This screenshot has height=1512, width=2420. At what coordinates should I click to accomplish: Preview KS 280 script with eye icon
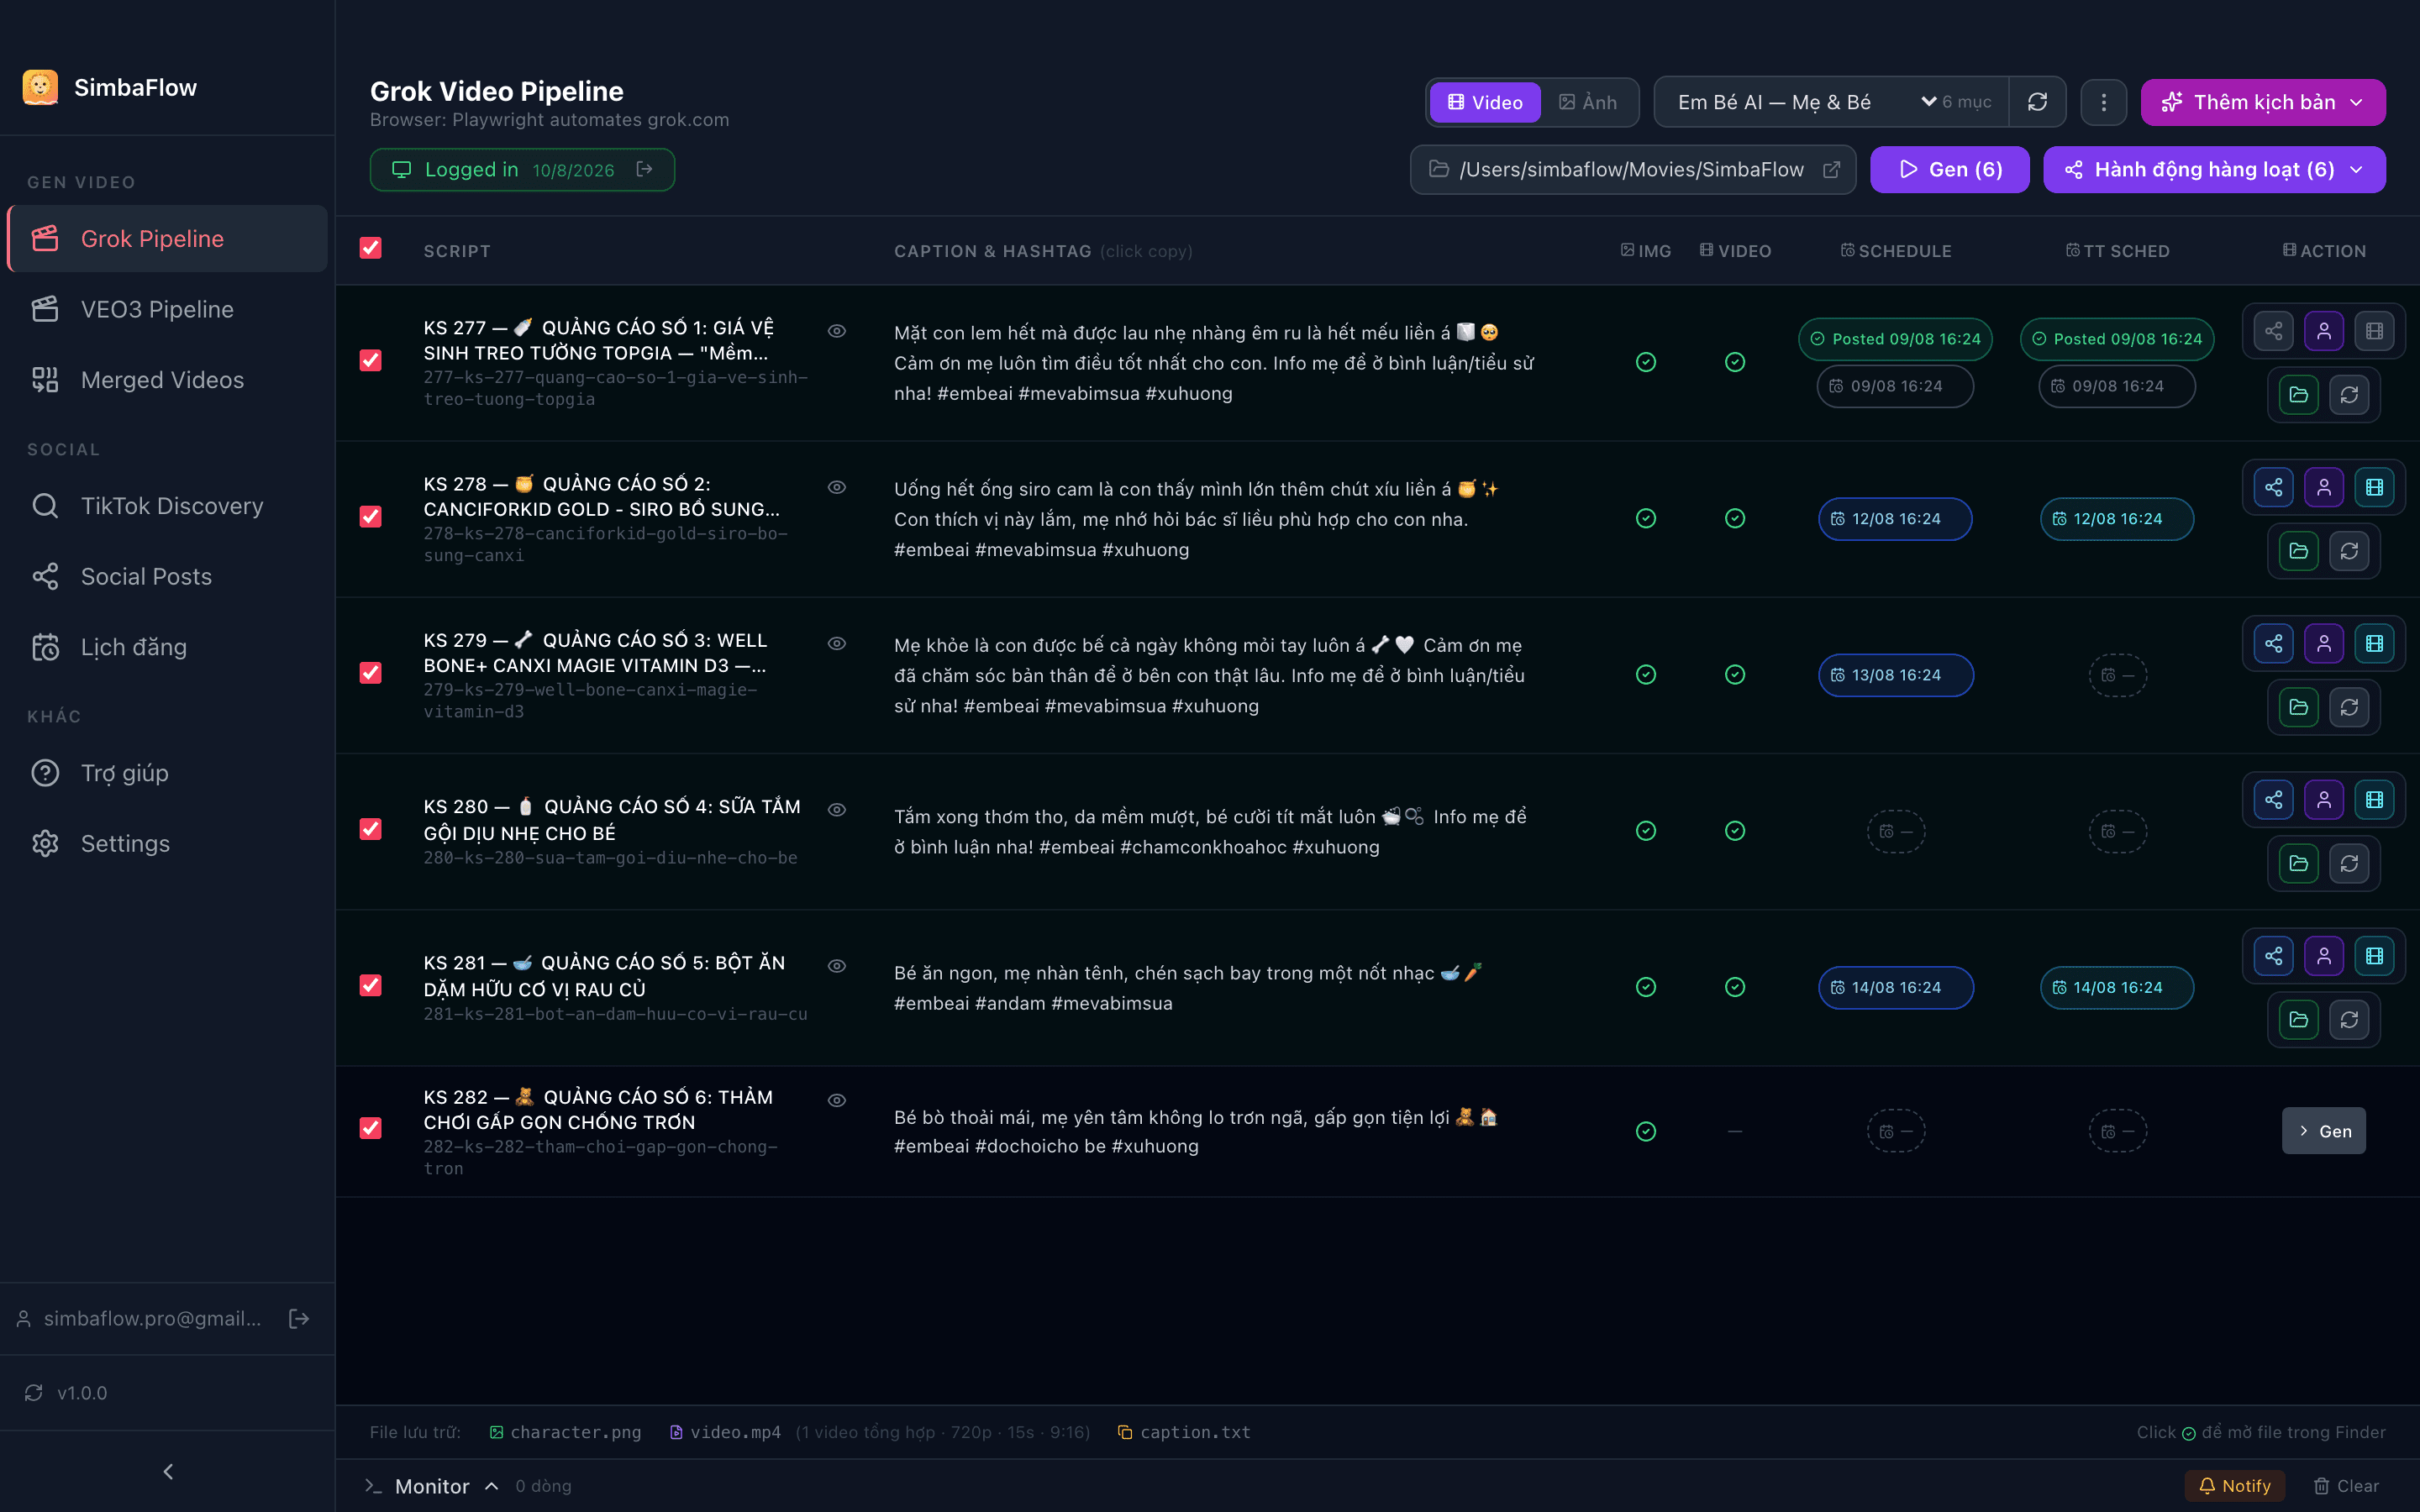[837, 809]
